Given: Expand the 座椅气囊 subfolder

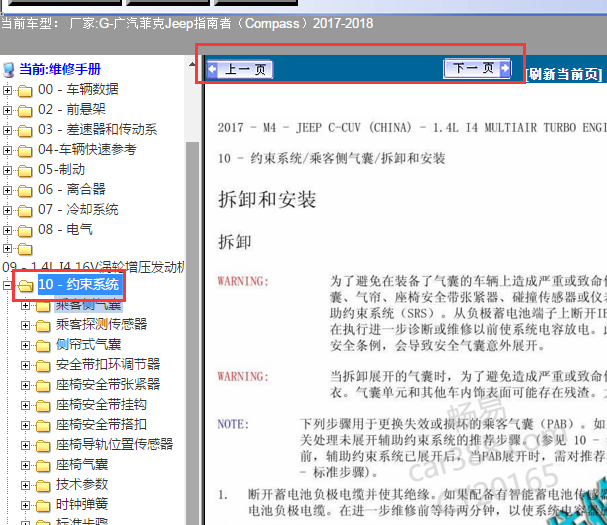Looking at the screenshot, I should click(25, 465).
